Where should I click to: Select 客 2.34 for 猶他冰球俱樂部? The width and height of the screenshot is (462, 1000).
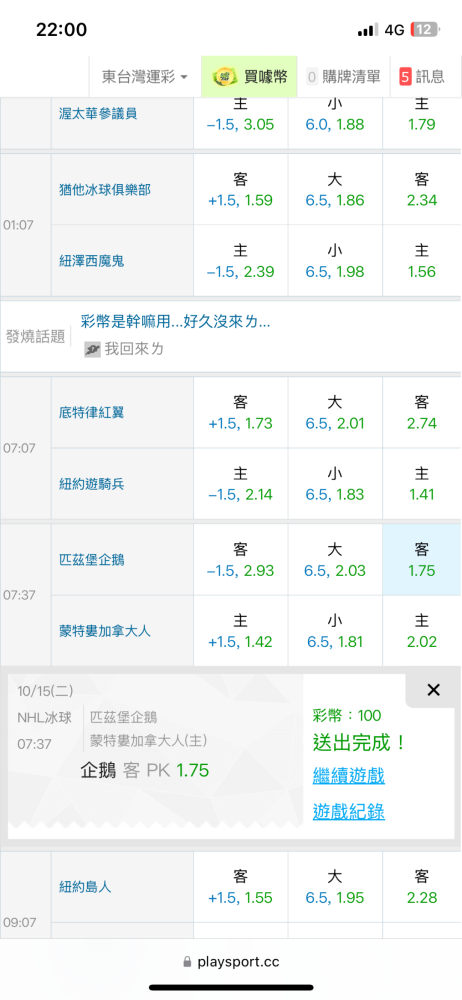coord(421,190)
